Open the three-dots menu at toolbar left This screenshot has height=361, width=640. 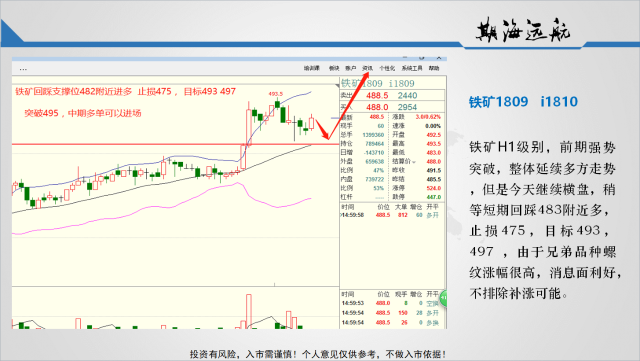[23, 69]
